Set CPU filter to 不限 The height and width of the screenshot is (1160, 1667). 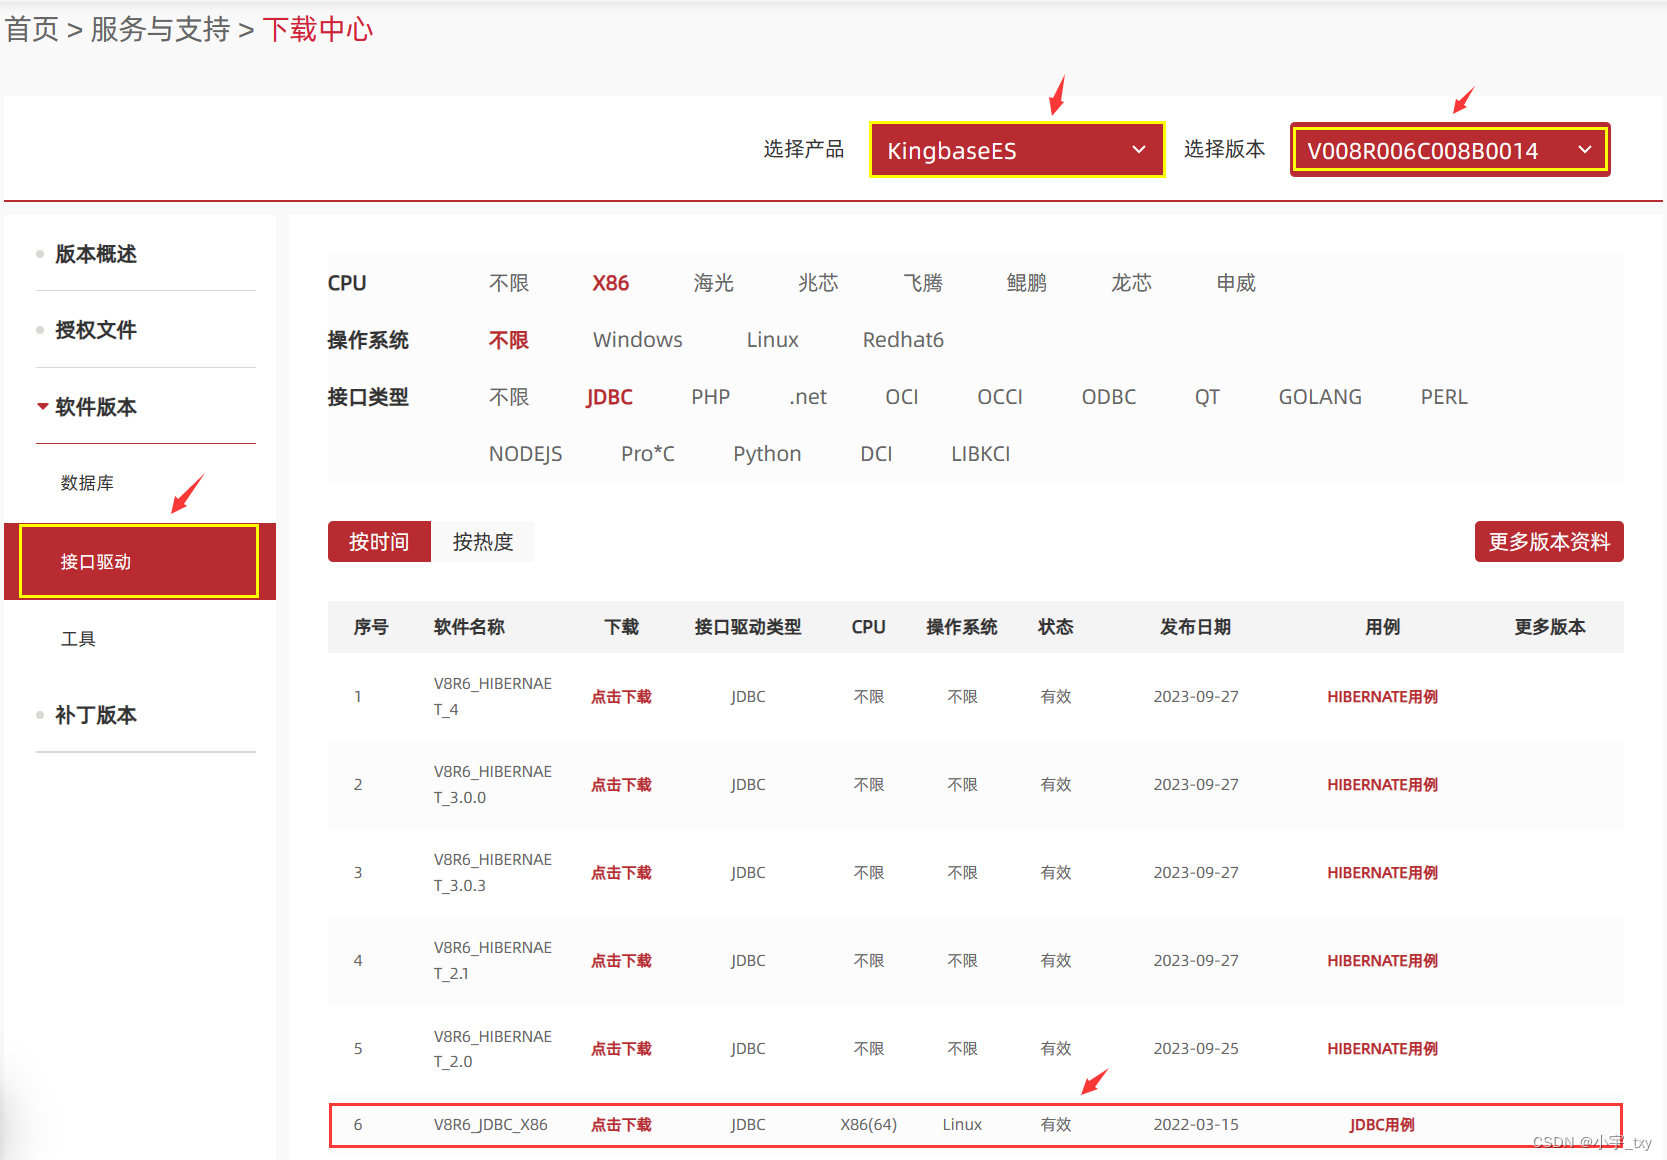click(509, 283)
